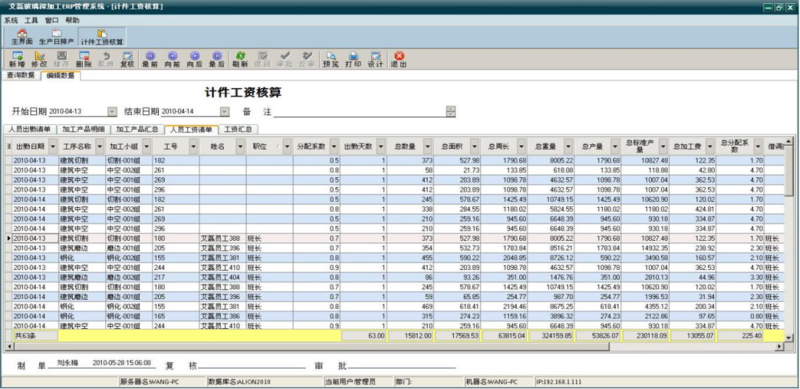Click the grayed 退回 (return) icon

[x=263, y=59]
